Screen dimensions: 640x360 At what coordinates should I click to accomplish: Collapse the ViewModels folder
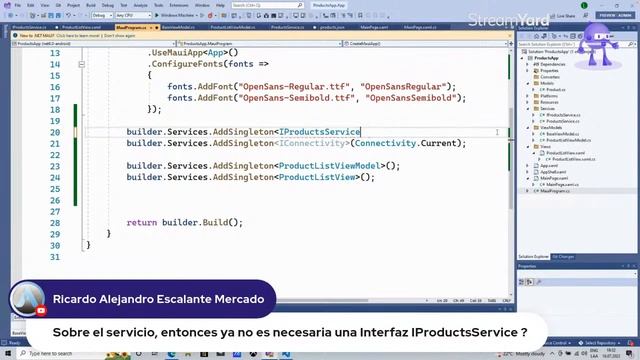tap(527, 128)
